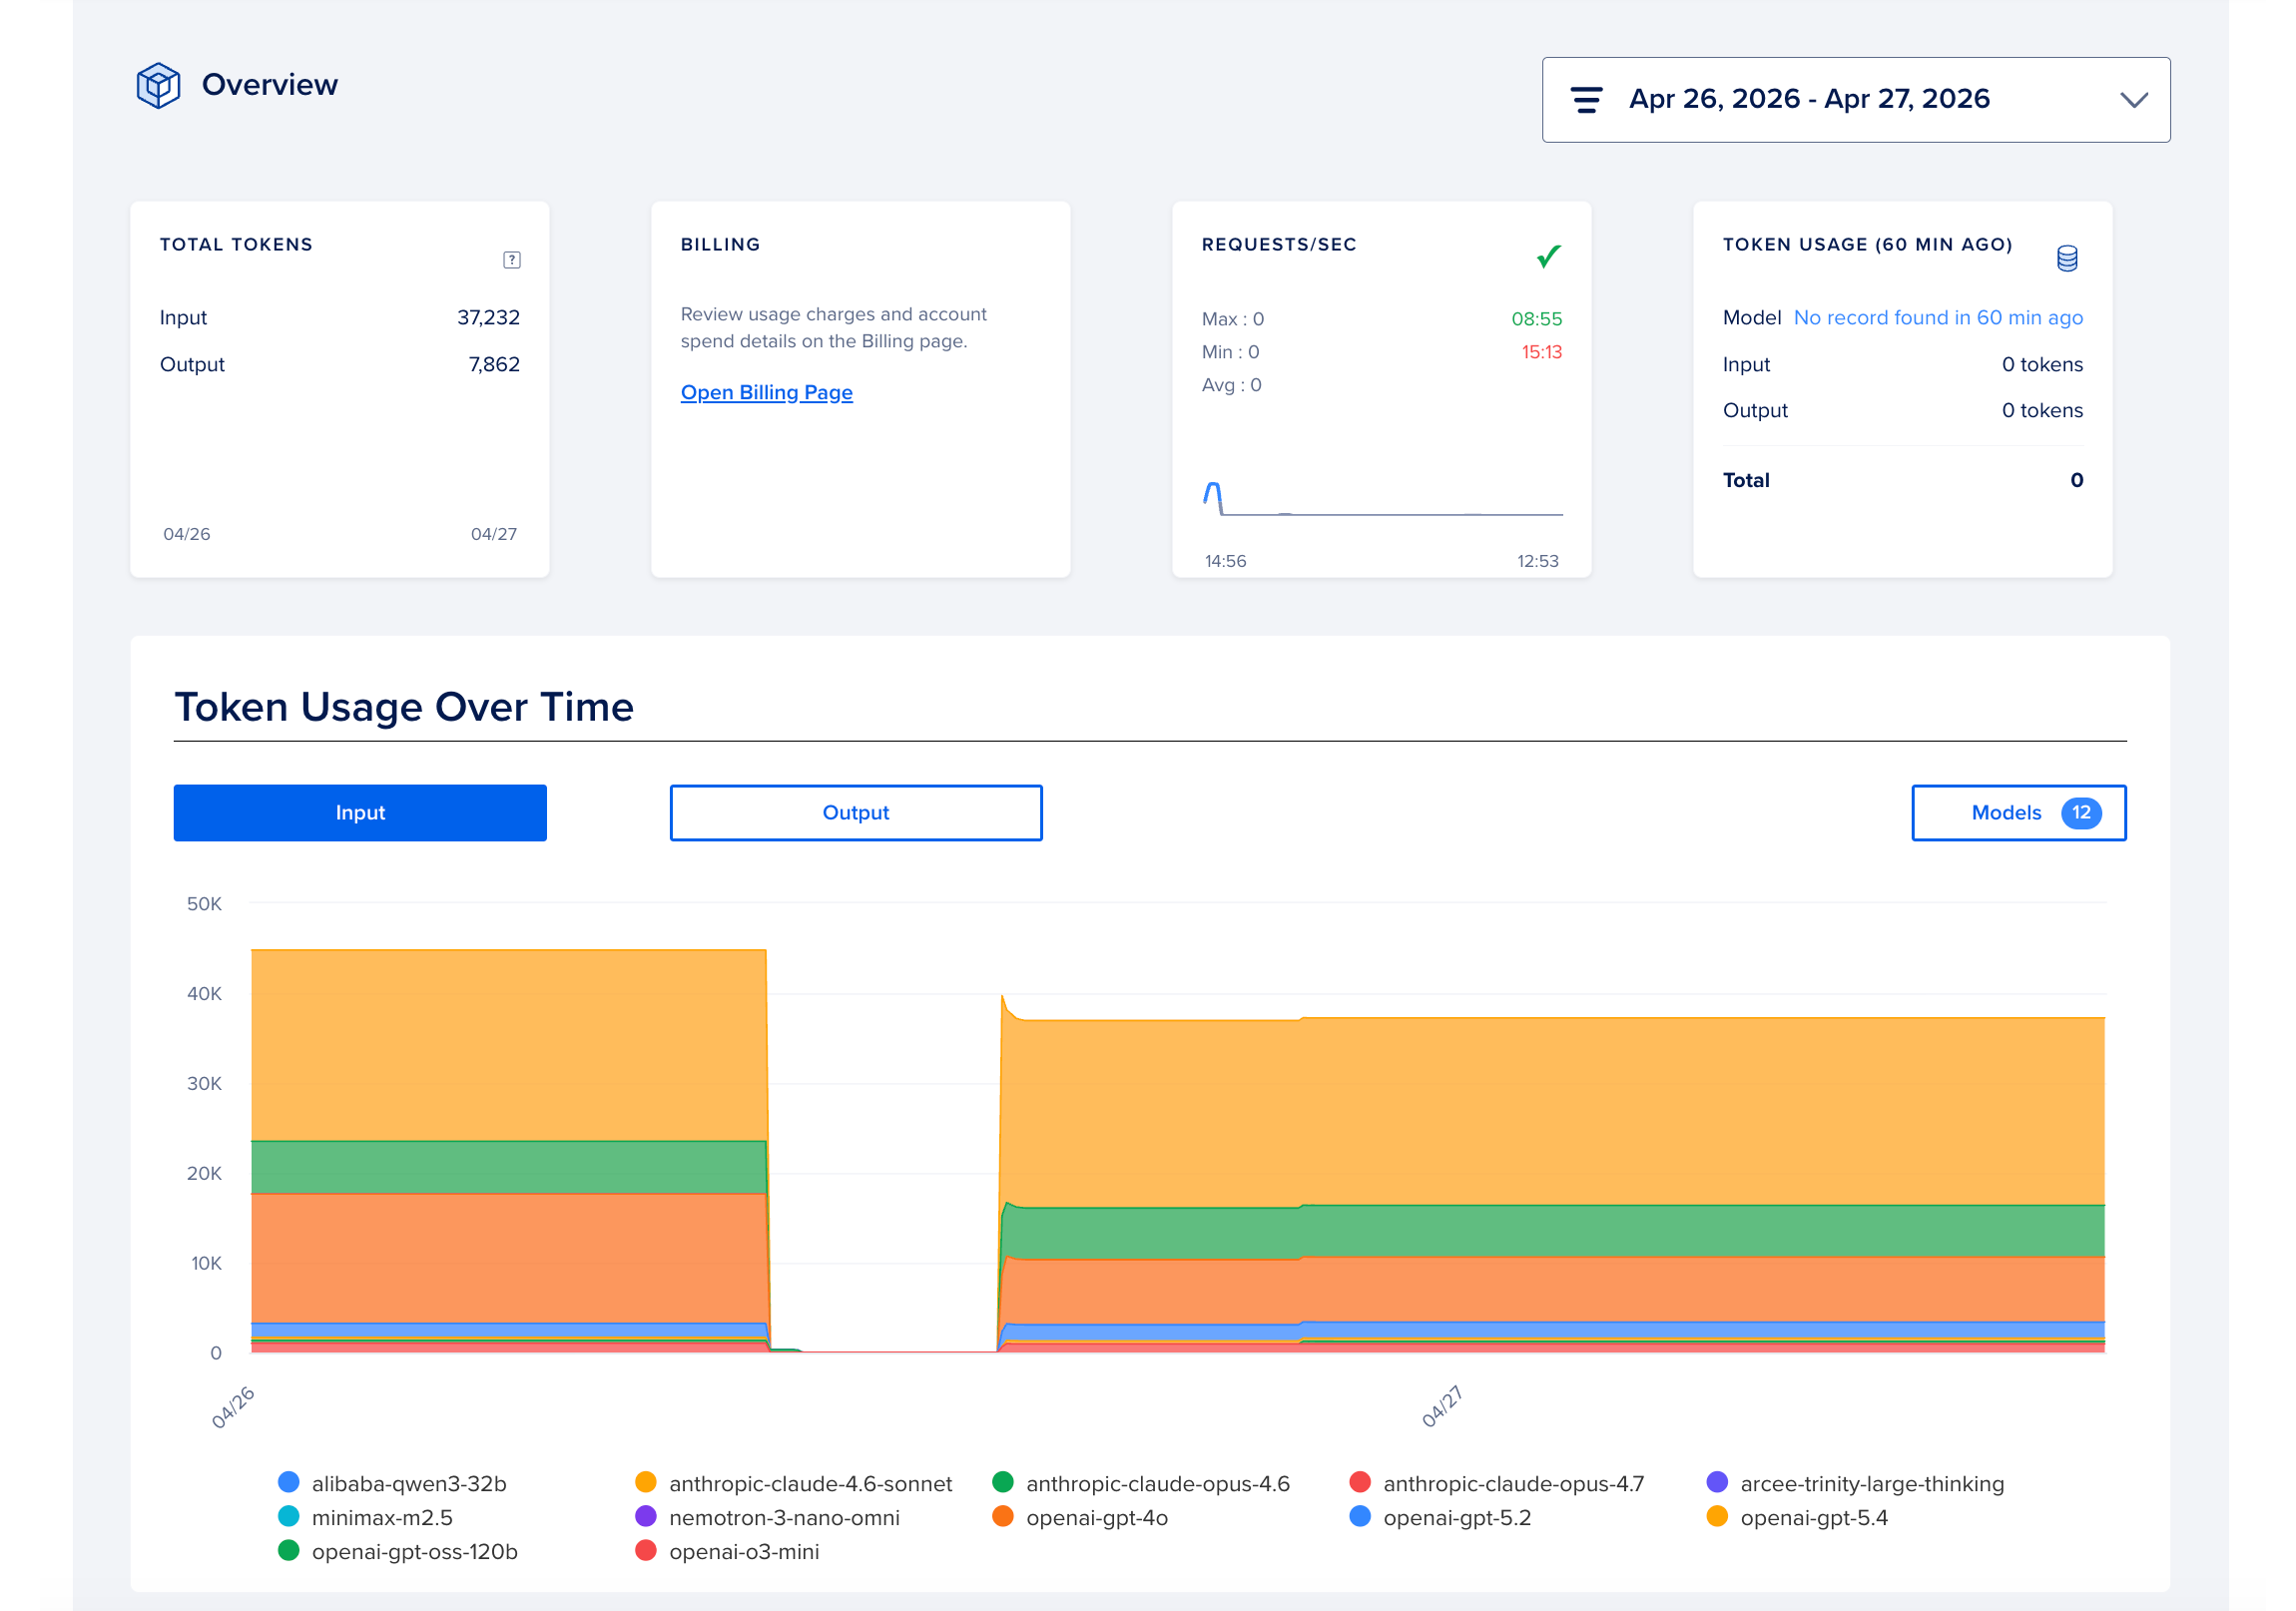This screenshot has height=1611, width=2296.
Task: Click the database icon on the Token Usage card
Action: coord(2066,257)
